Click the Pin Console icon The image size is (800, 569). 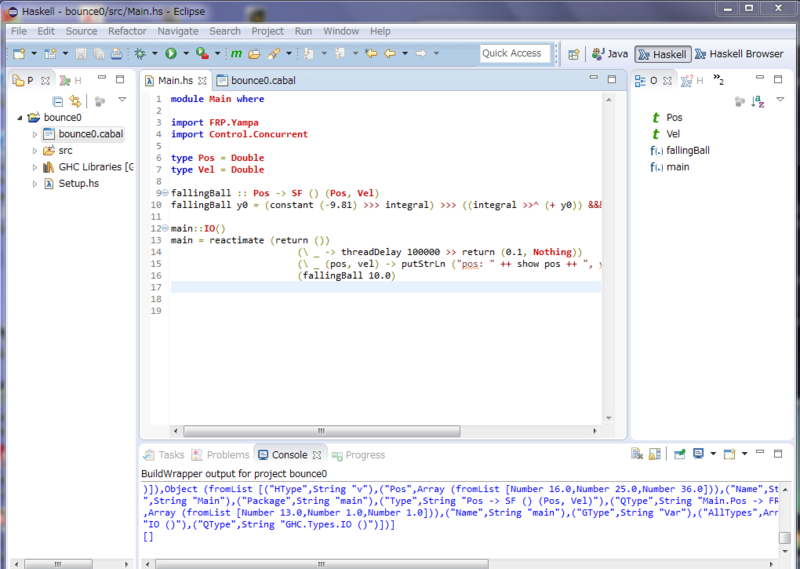tap(680, 454)
